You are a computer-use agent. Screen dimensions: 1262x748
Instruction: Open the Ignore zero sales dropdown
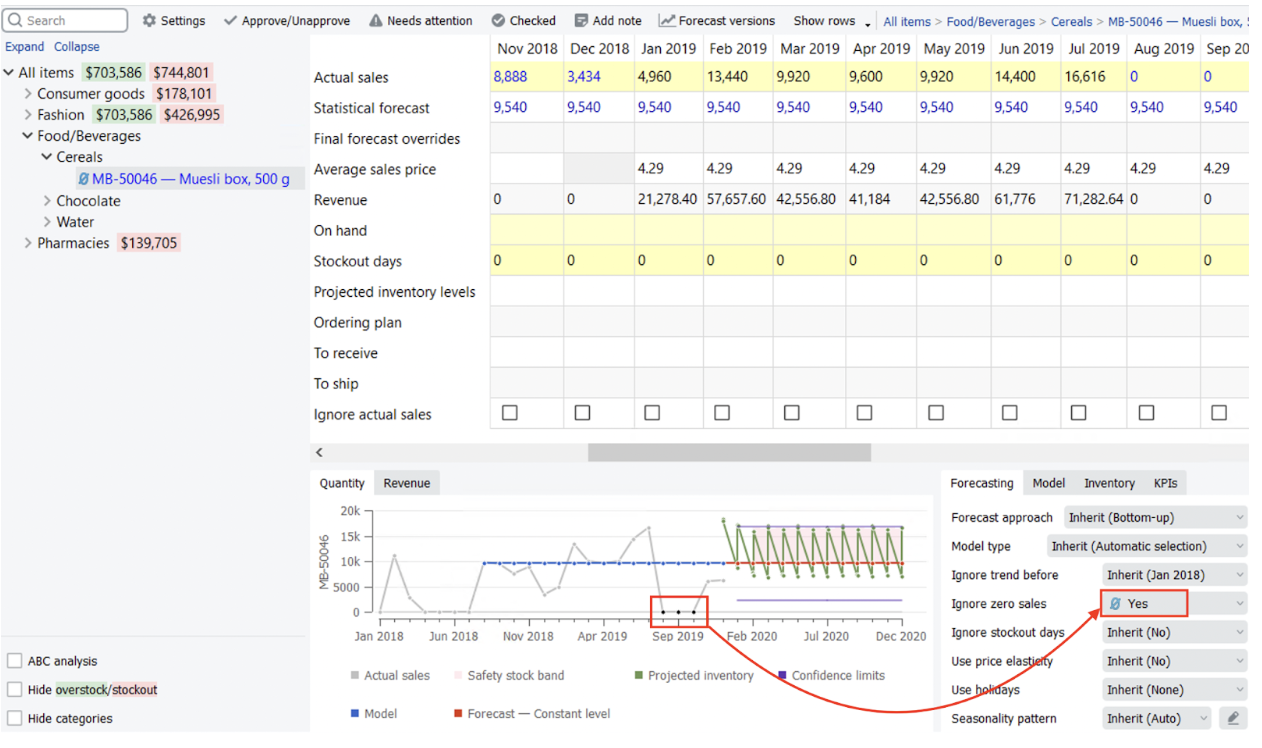pyautogui.click(x=1175, y=604)
